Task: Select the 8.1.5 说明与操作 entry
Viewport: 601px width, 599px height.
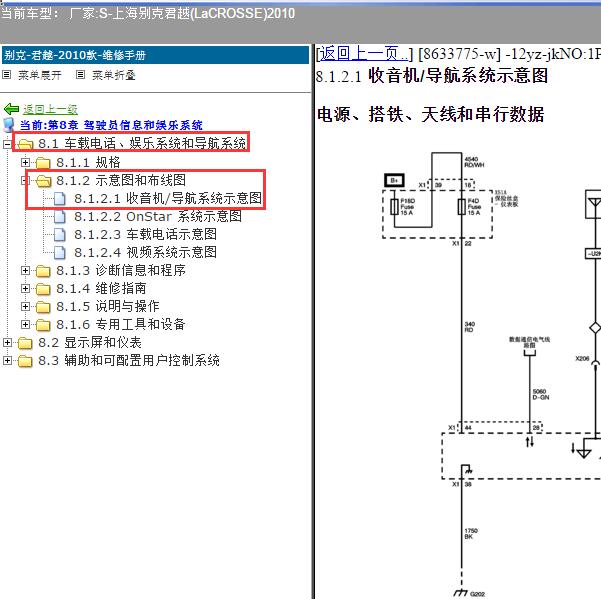Action: 108,307
